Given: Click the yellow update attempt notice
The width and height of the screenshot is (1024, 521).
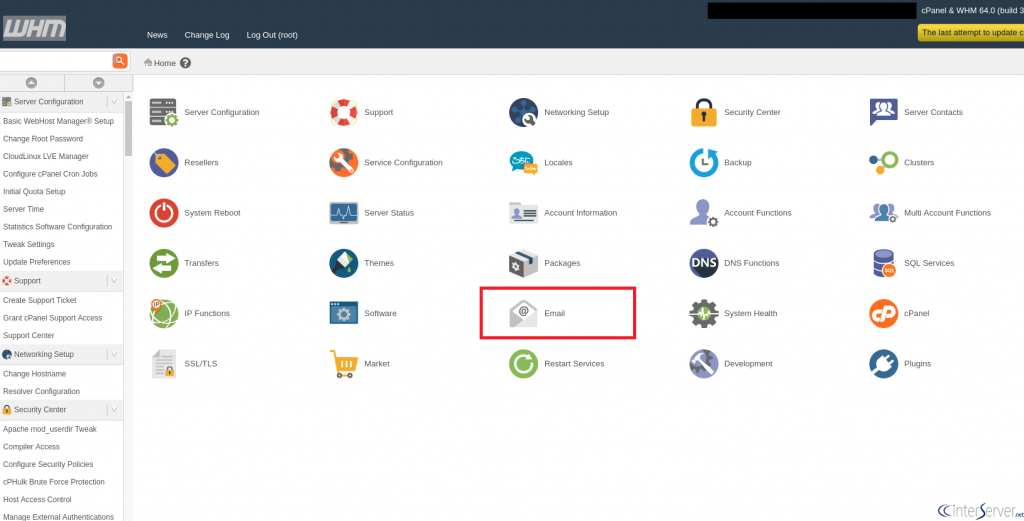Looking at the screenshot, I should [971, 33].
